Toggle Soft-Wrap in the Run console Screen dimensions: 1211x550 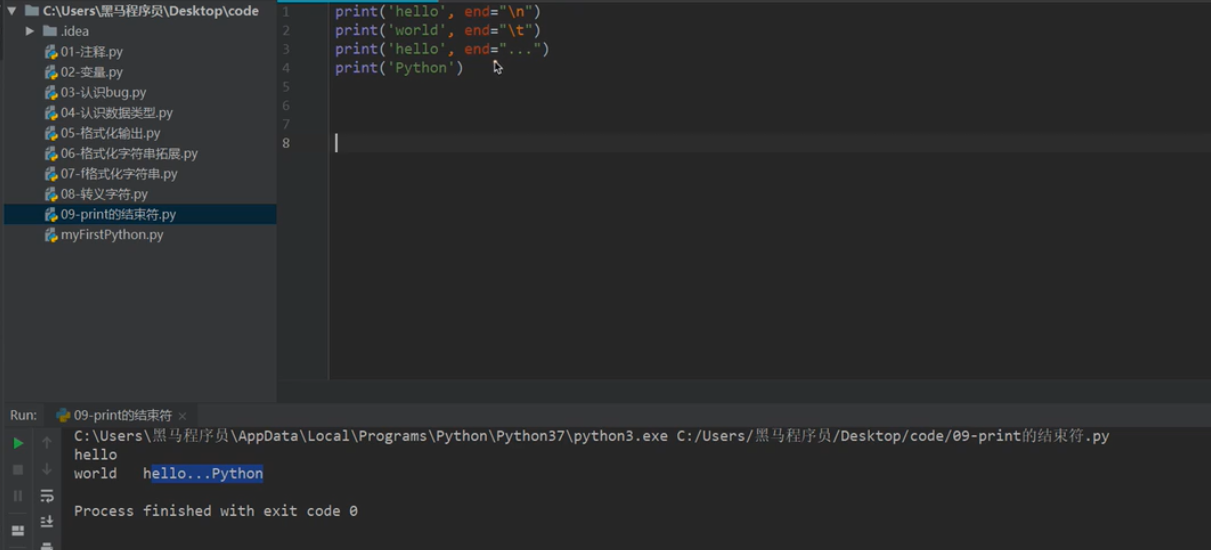[46, 496]
